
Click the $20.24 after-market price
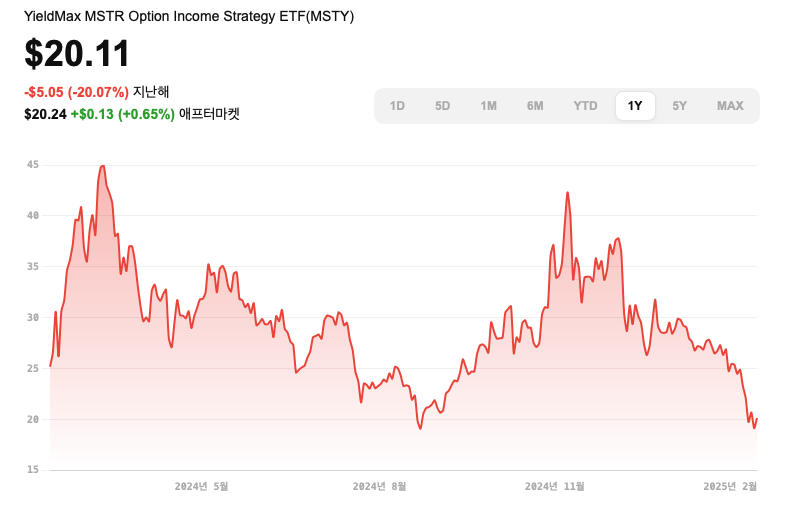[45, 114]
